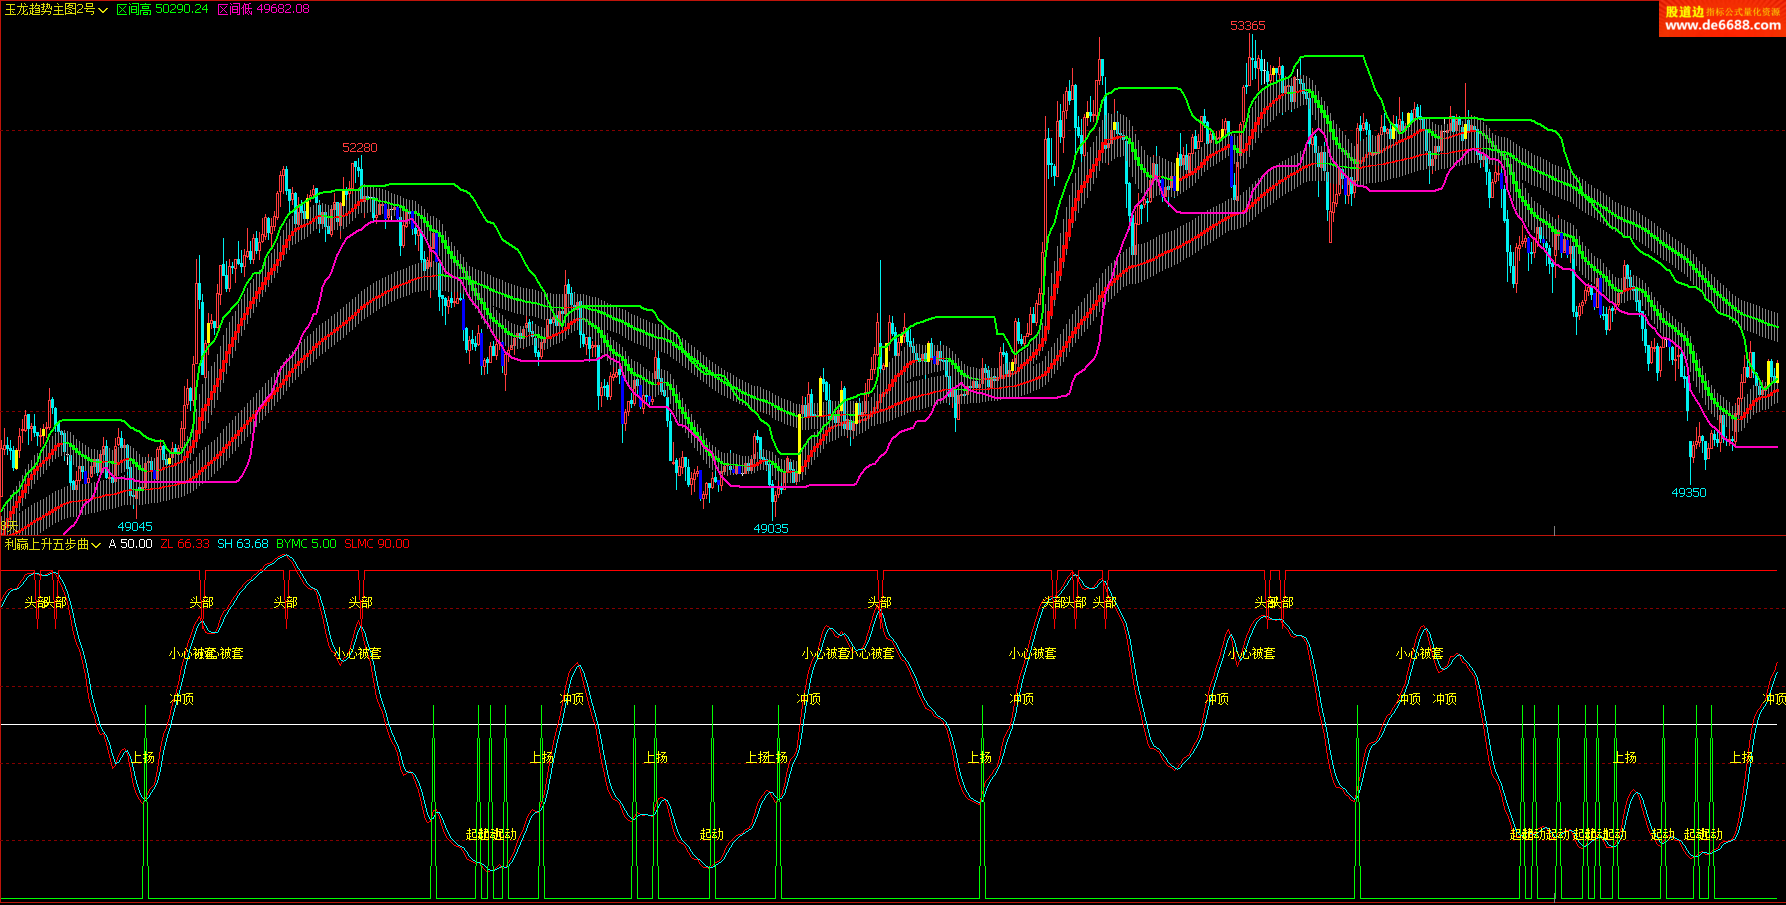Expand the 利赢上升五步曲 indicator dropdown
The height and width of the screenshot is (905, 1786).
coord(52,544)
